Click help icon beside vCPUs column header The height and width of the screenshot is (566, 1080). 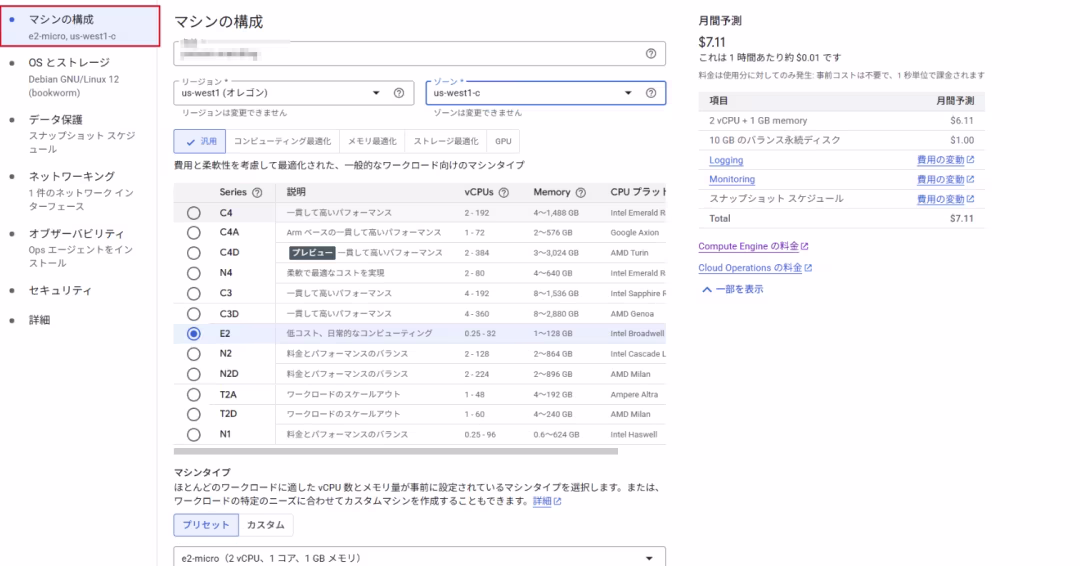[503, 193]
